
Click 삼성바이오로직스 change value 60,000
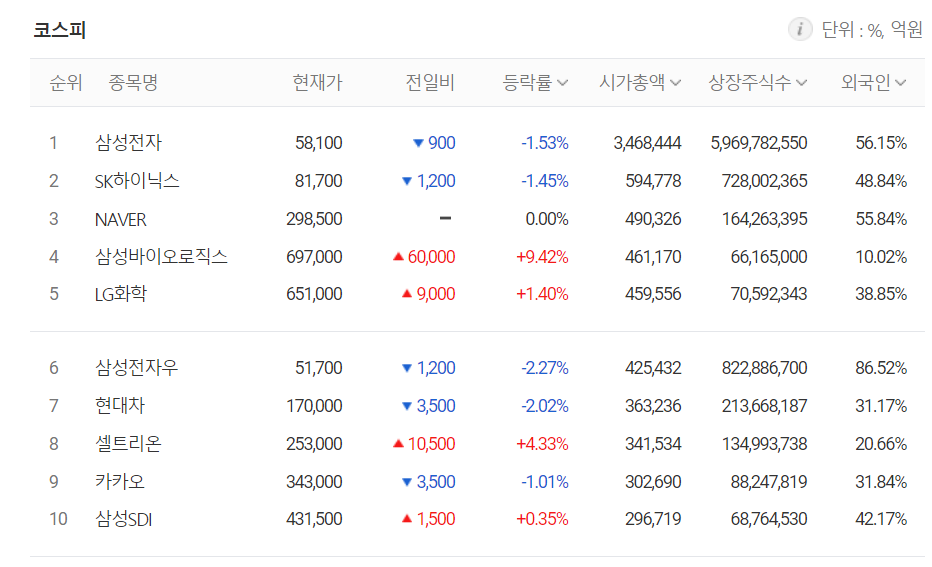[432, 257]
